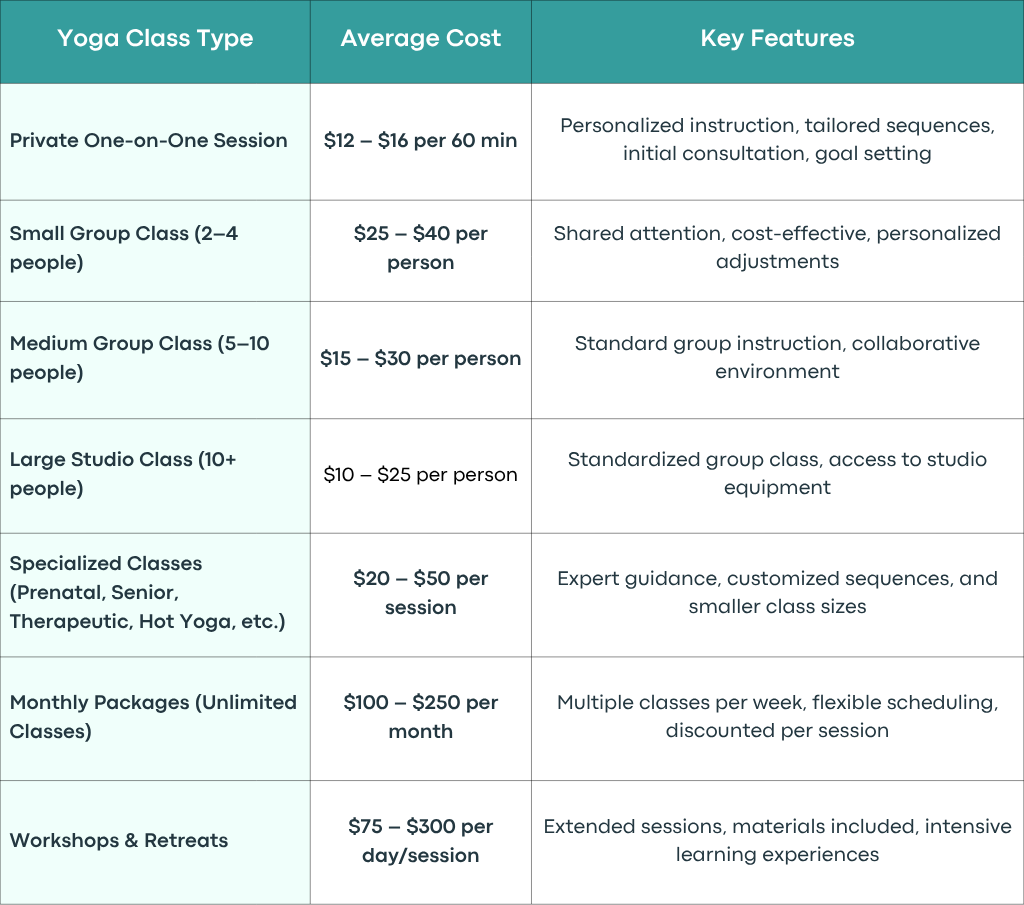
Task: Click the $15 – $30 per person cell
Action: point(421,358)
